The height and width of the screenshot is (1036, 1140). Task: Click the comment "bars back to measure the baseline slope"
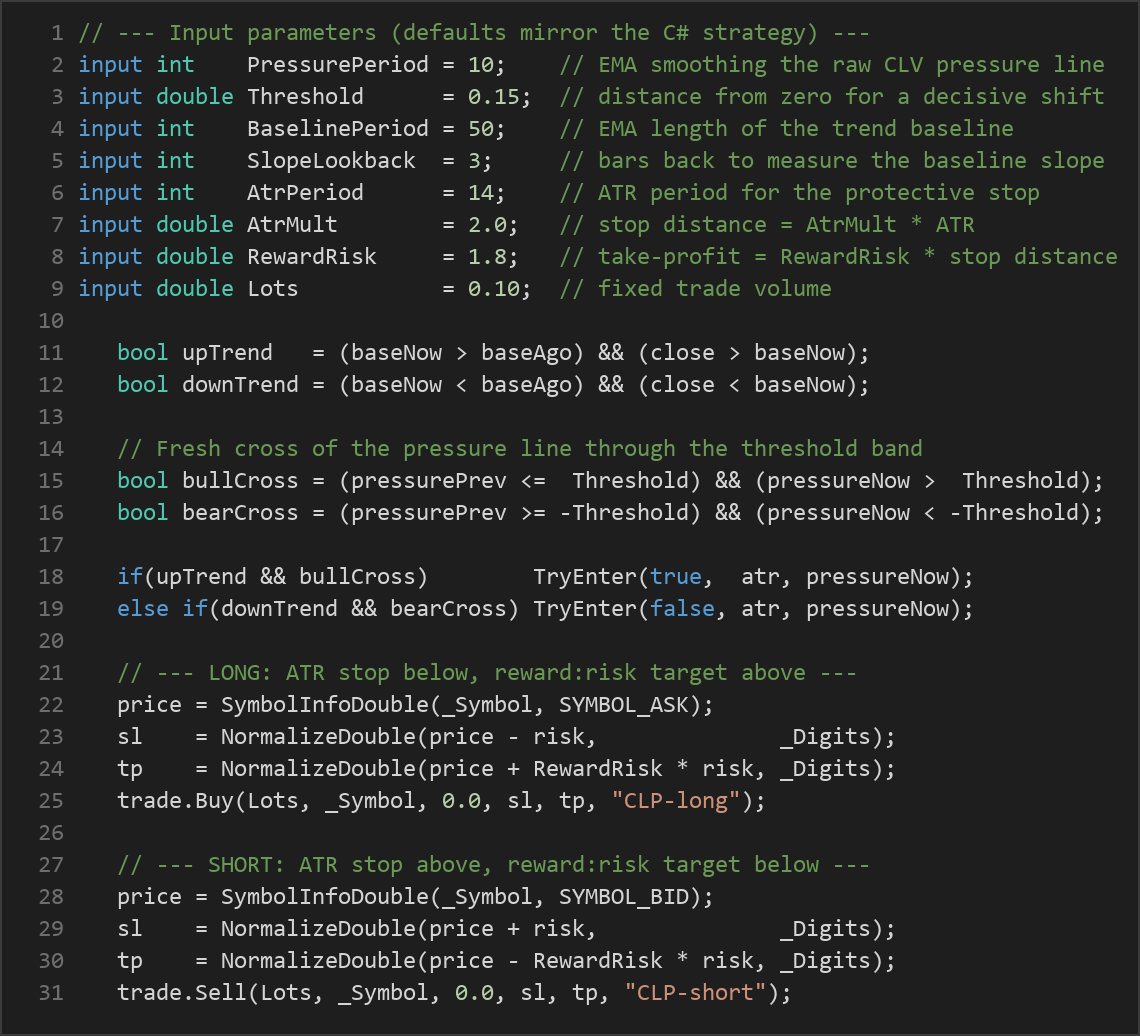click(x=832, y=161)
